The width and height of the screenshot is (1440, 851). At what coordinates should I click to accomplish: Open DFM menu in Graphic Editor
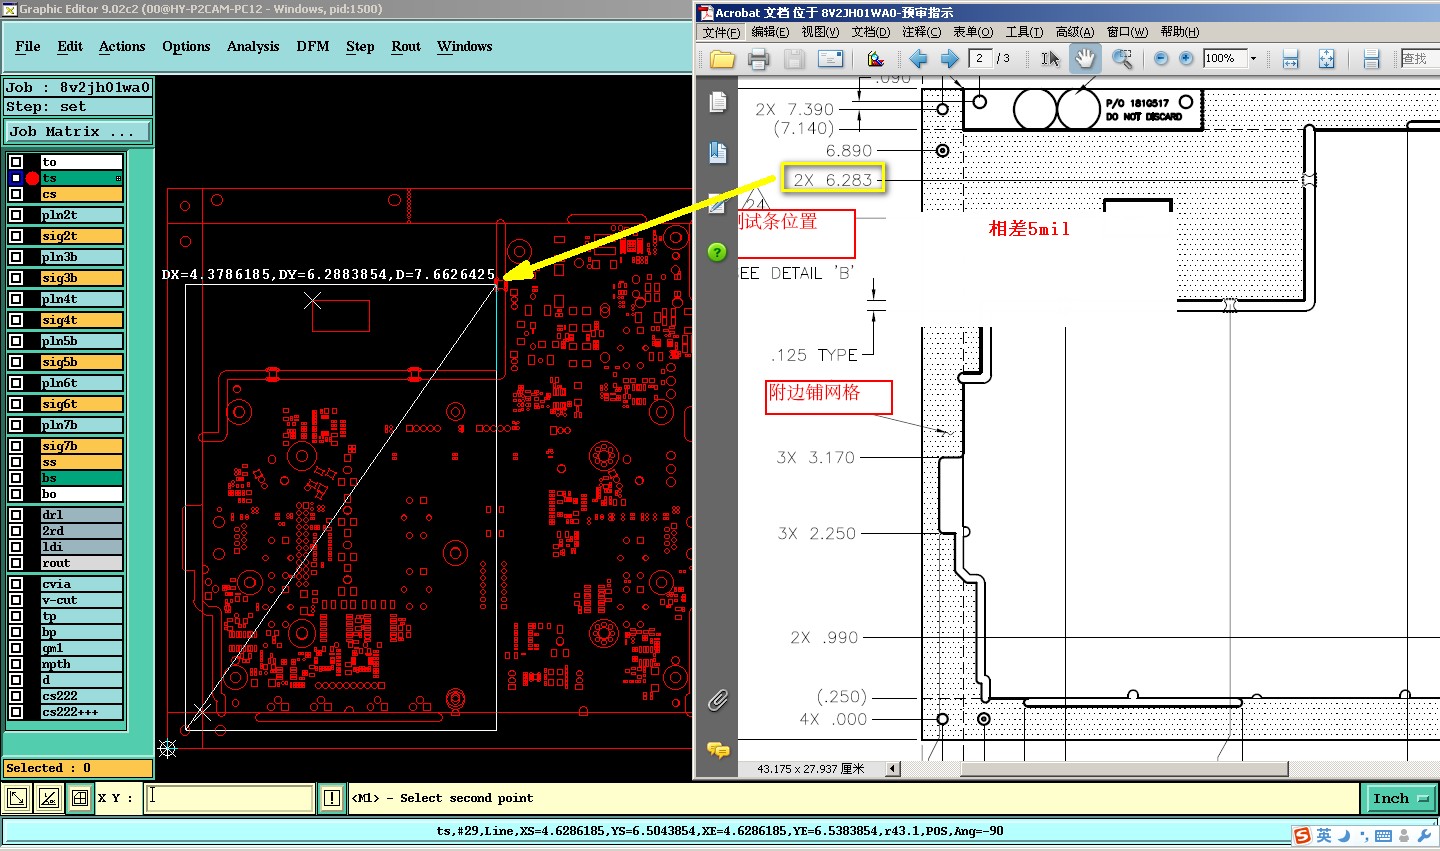[x=313, y=46]
